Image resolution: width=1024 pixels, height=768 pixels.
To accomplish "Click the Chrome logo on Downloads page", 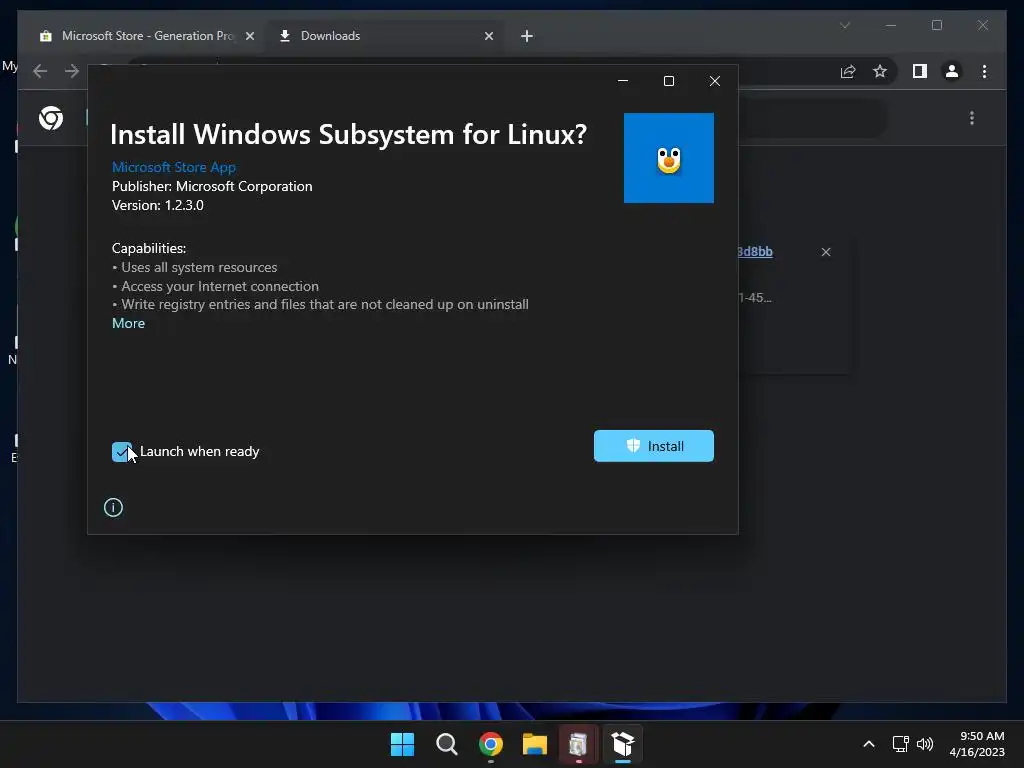I will tap(50, 118).
